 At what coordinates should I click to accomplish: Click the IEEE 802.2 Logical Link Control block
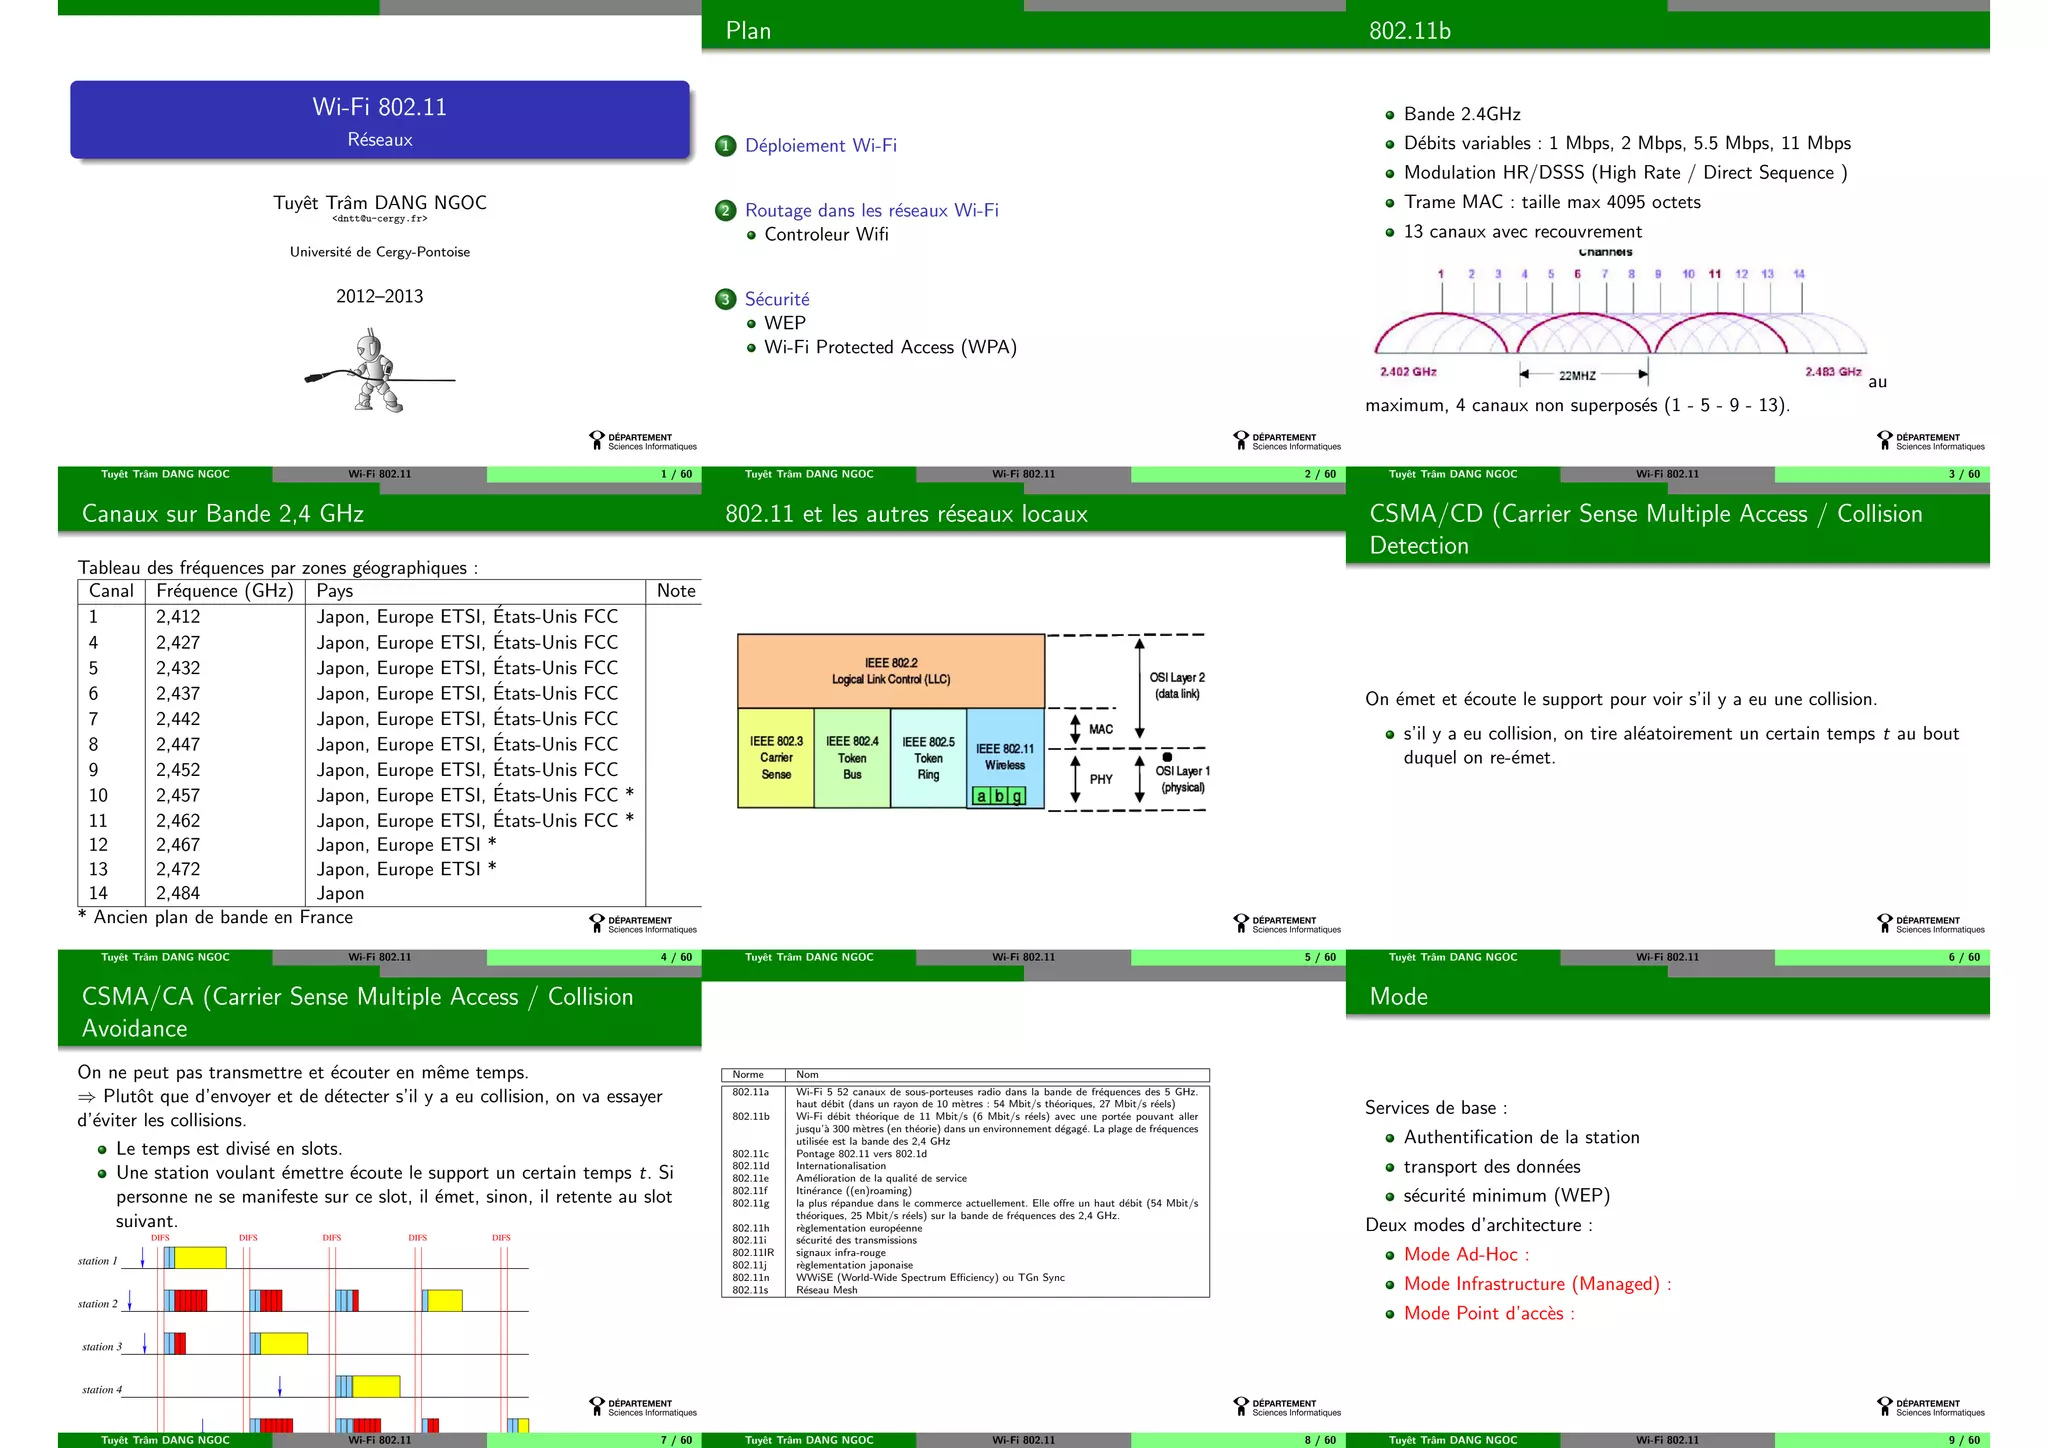[891, 671]
